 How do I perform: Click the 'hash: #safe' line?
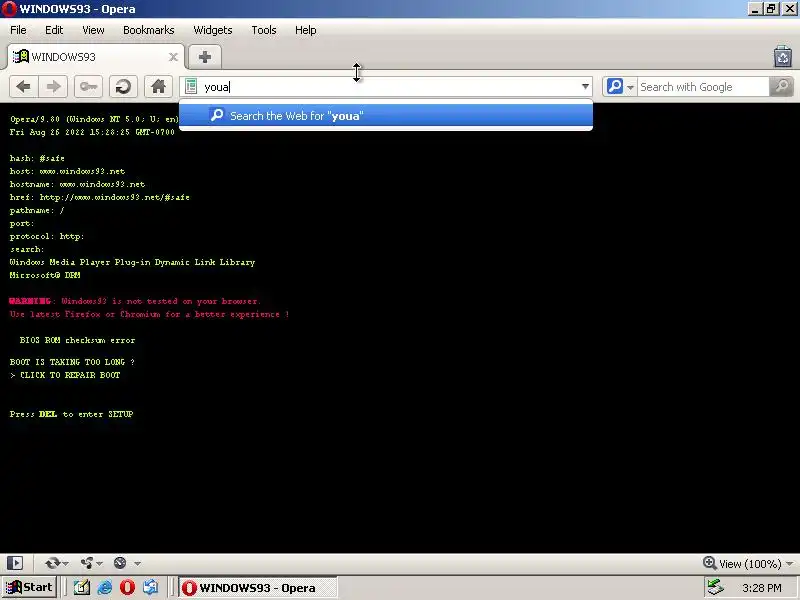click(37, 158)
